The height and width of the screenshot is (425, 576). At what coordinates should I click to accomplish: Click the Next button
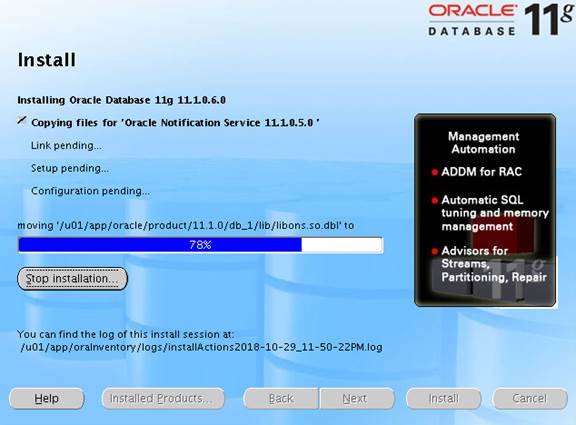point(357,399)
